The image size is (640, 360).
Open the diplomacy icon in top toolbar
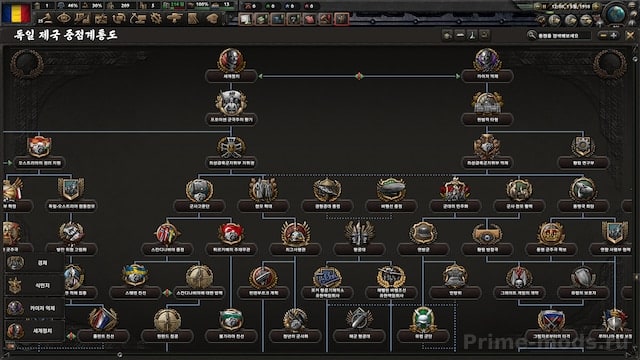101,18
